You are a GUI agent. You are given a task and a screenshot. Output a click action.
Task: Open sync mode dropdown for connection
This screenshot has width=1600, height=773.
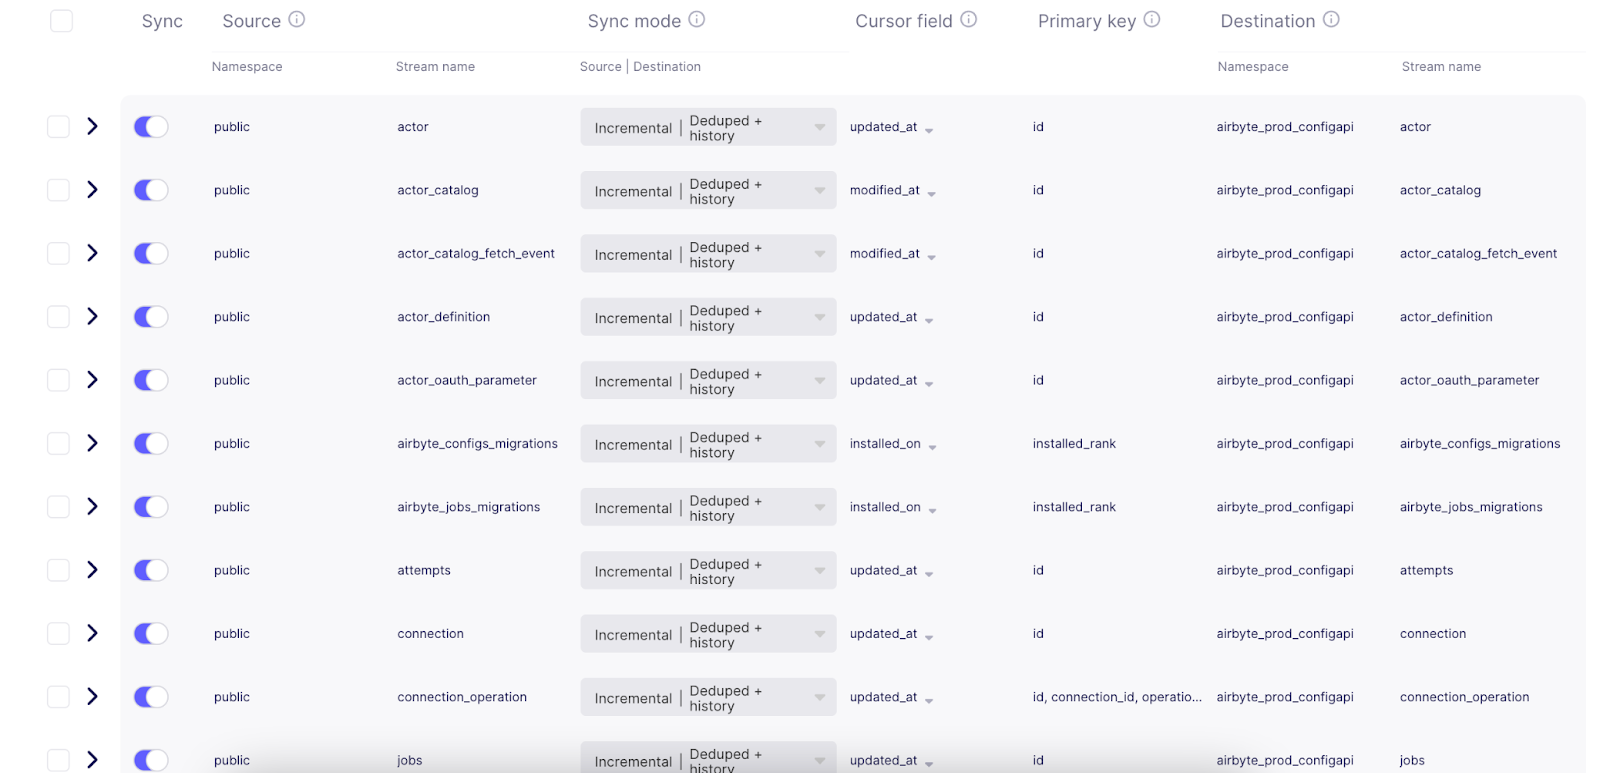point(708,634)
